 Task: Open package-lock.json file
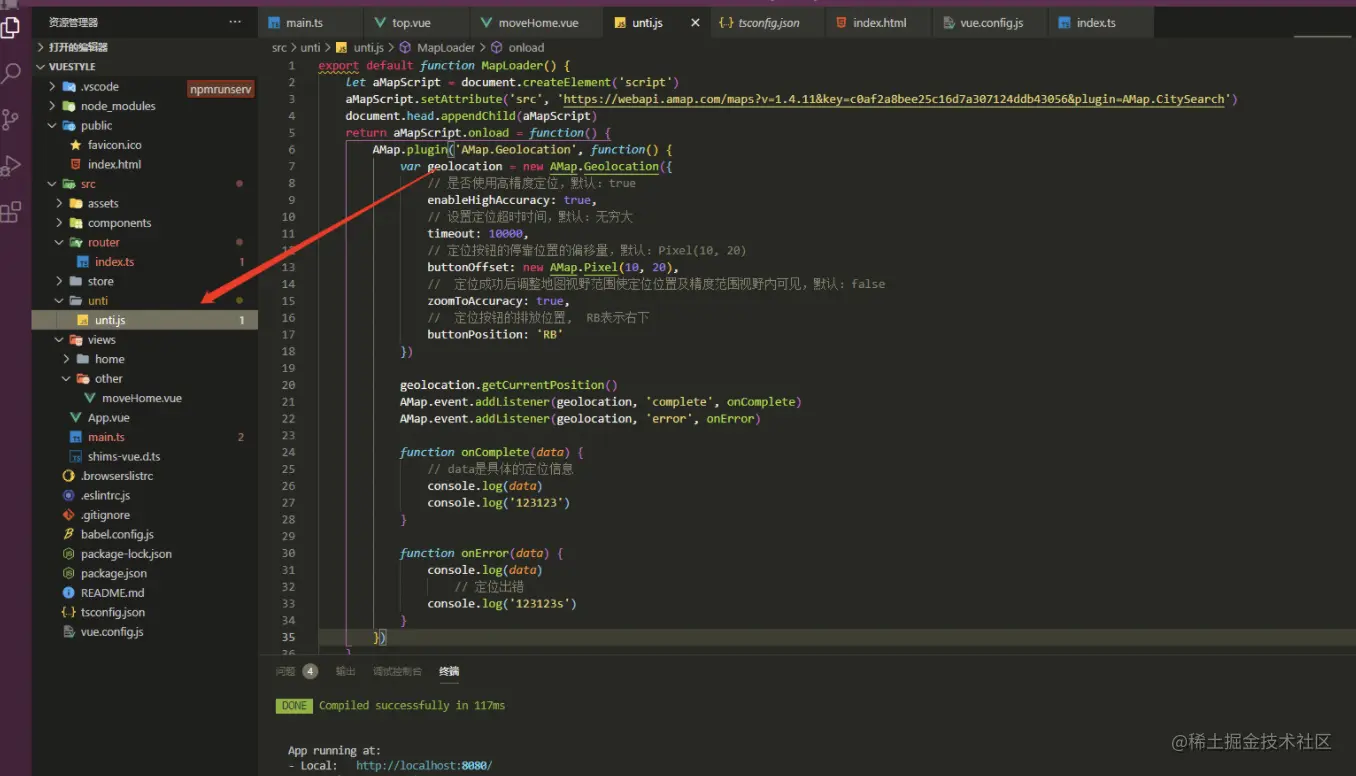[126, 554]
